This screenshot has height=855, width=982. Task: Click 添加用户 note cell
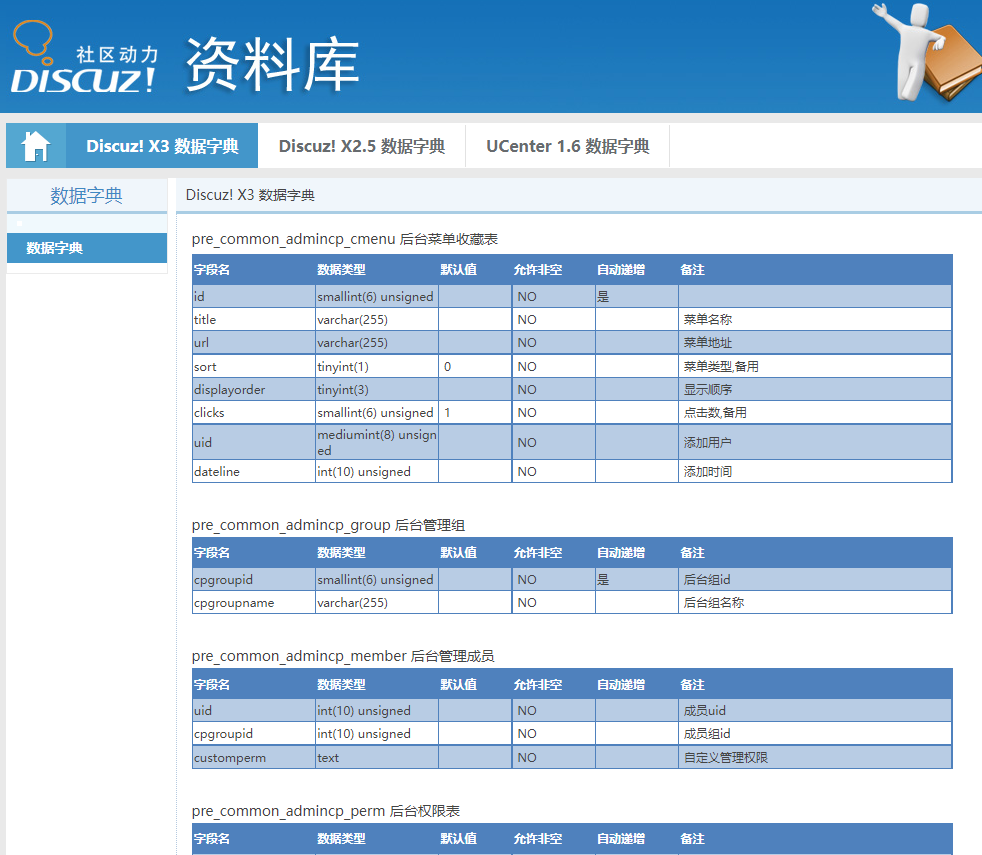(x=815, y=442)
